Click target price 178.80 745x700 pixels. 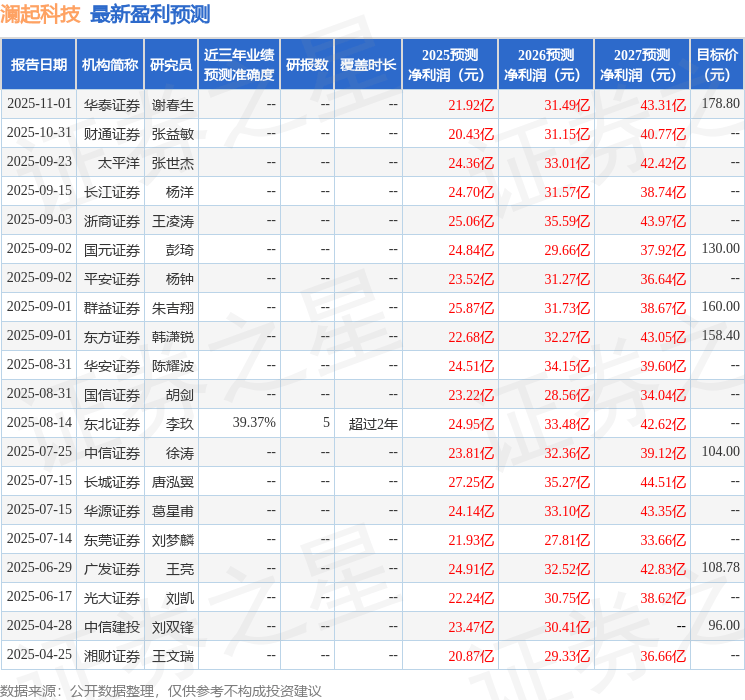tap(721, 103)
